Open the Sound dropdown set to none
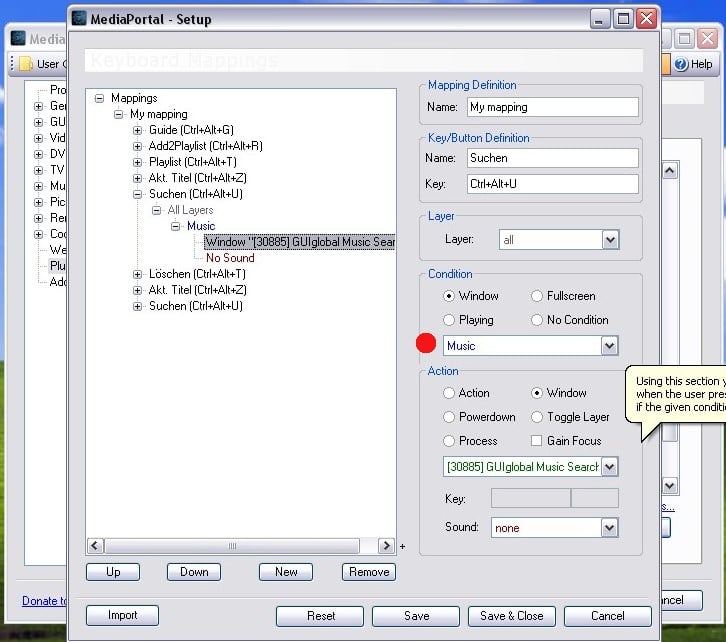The height and width of the screenshot is (642, 726). point(610,528)
